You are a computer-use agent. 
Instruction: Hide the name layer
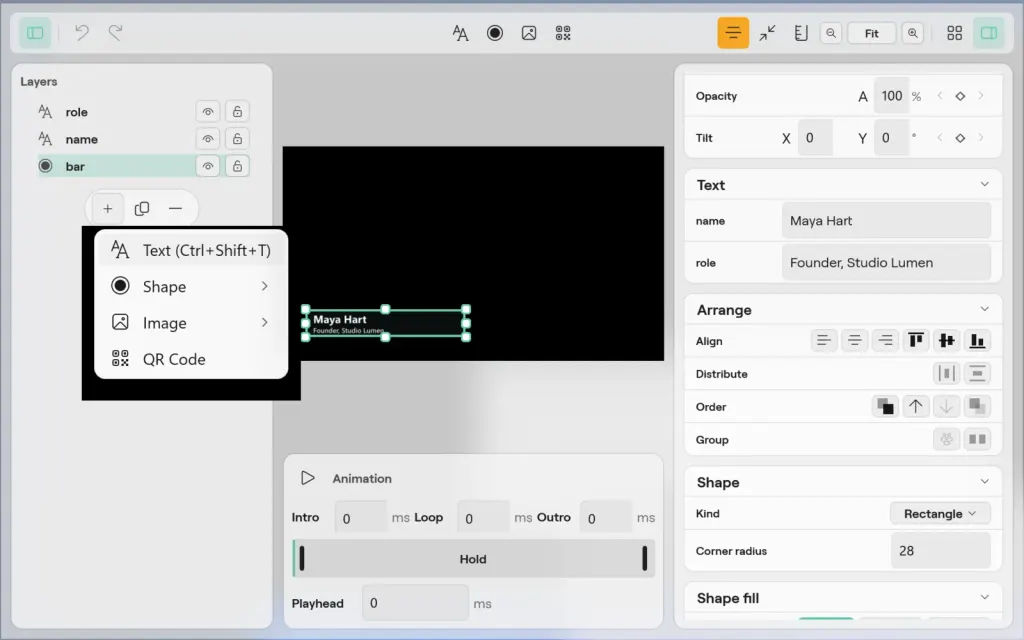(208, 139)
